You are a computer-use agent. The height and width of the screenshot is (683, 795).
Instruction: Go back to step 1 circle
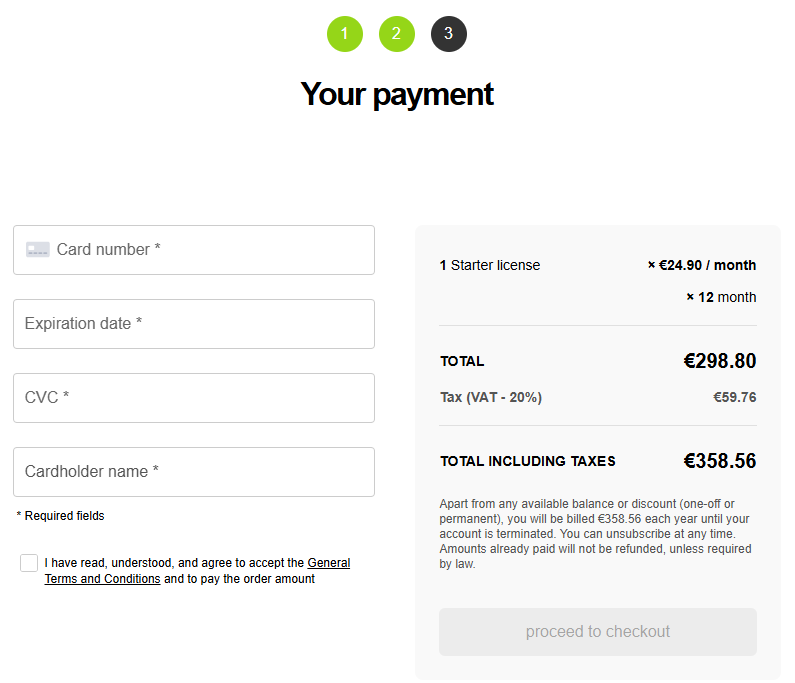(345, 34)
